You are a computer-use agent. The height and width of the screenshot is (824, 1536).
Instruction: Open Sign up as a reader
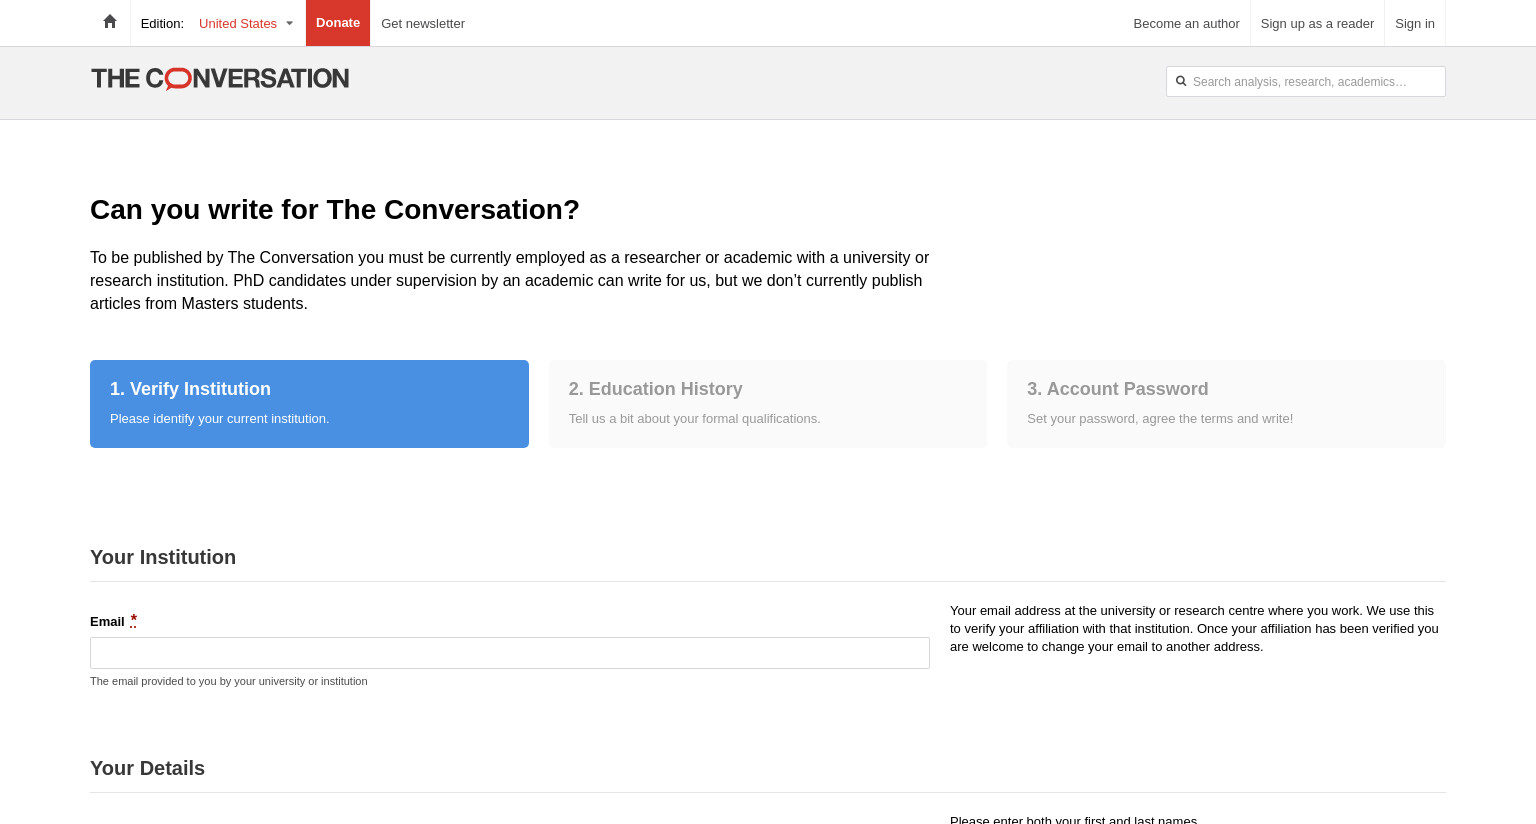(1317, 23)
